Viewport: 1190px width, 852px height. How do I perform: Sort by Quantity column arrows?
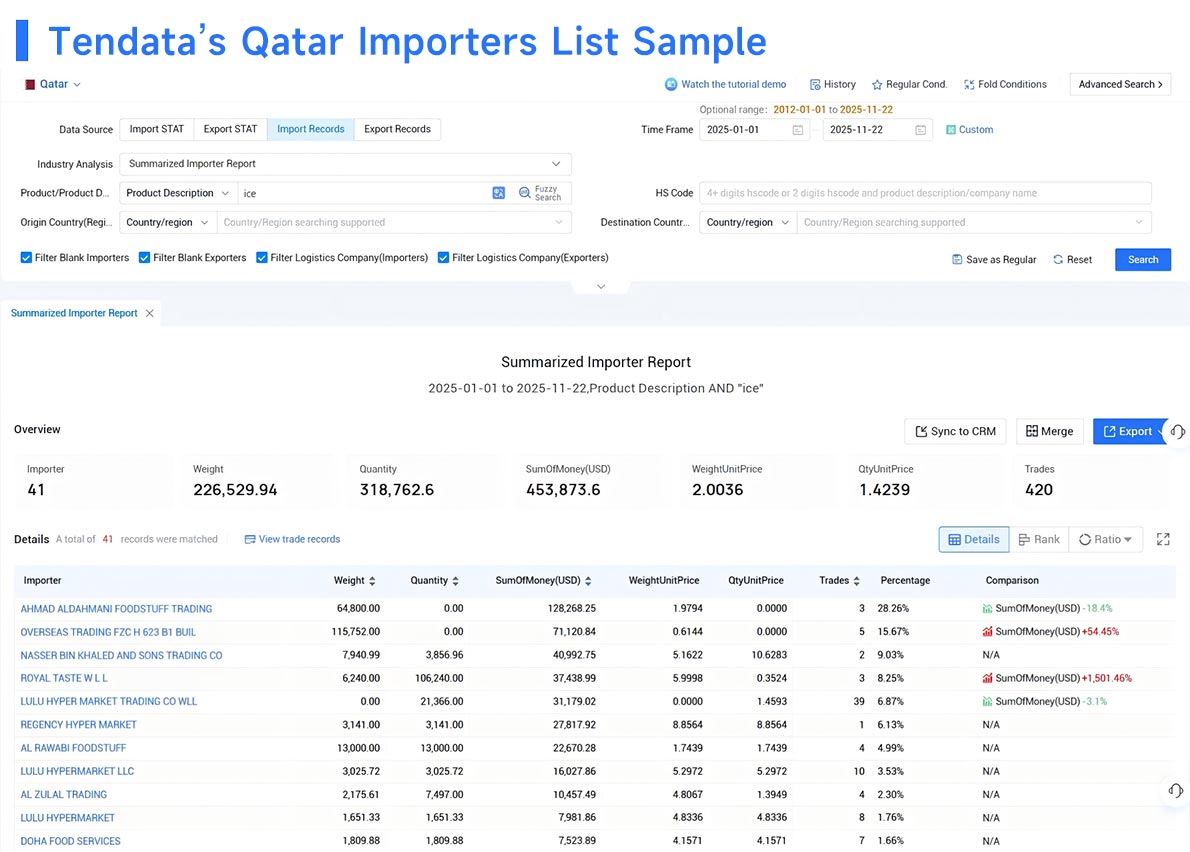[455, 580]
